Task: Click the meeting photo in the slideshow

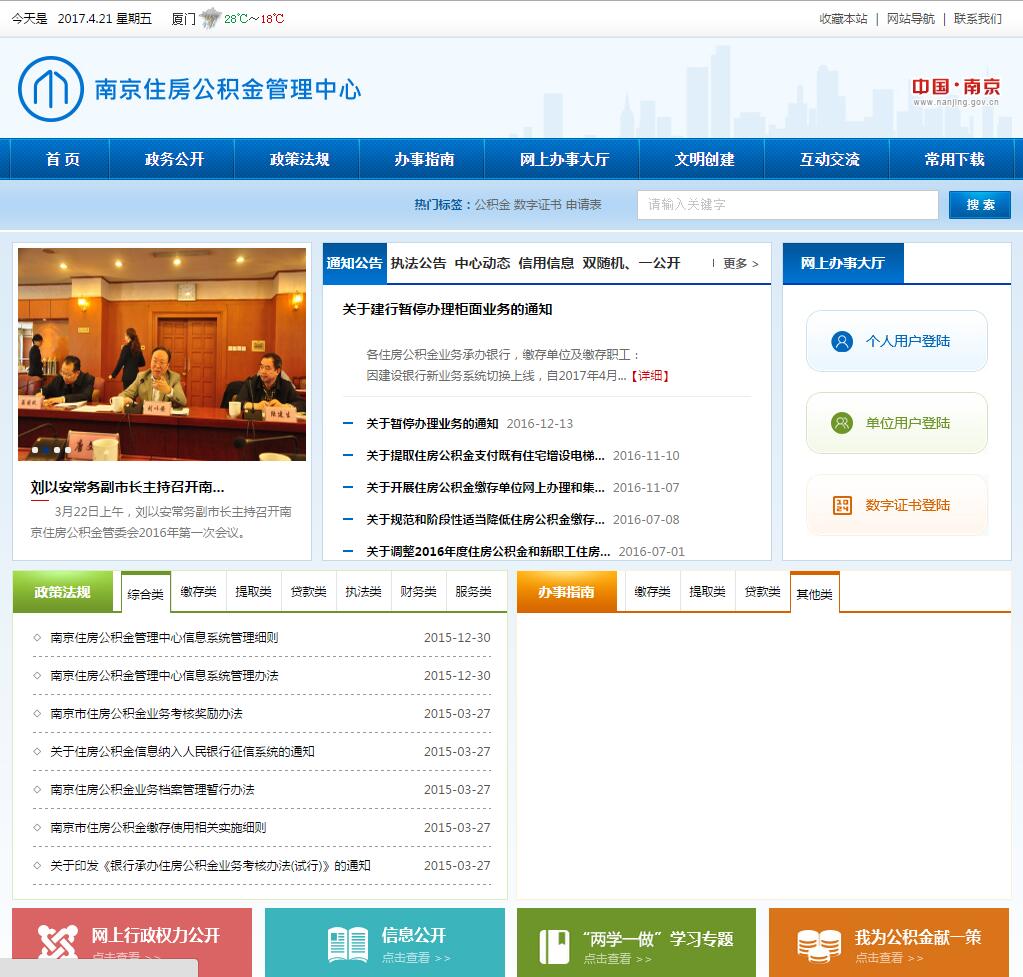Action: click(162, 354)
